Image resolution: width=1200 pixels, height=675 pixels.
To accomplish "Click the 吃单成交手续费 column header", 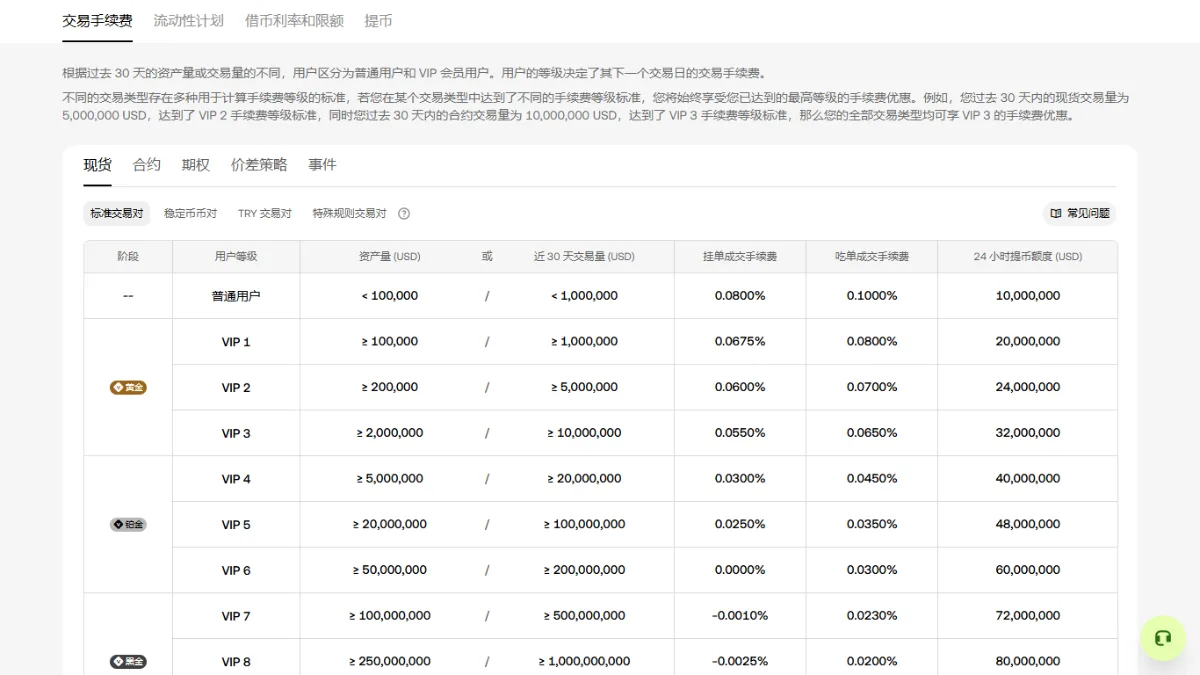I will (x=872, y=257).
